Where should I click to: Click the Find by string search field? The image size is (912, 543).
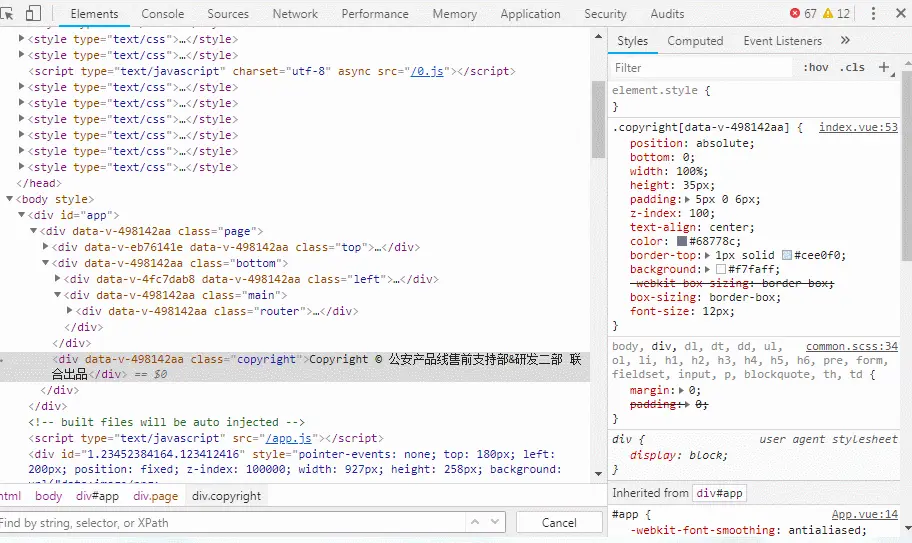pyautogui.click(x=233, y=522)
